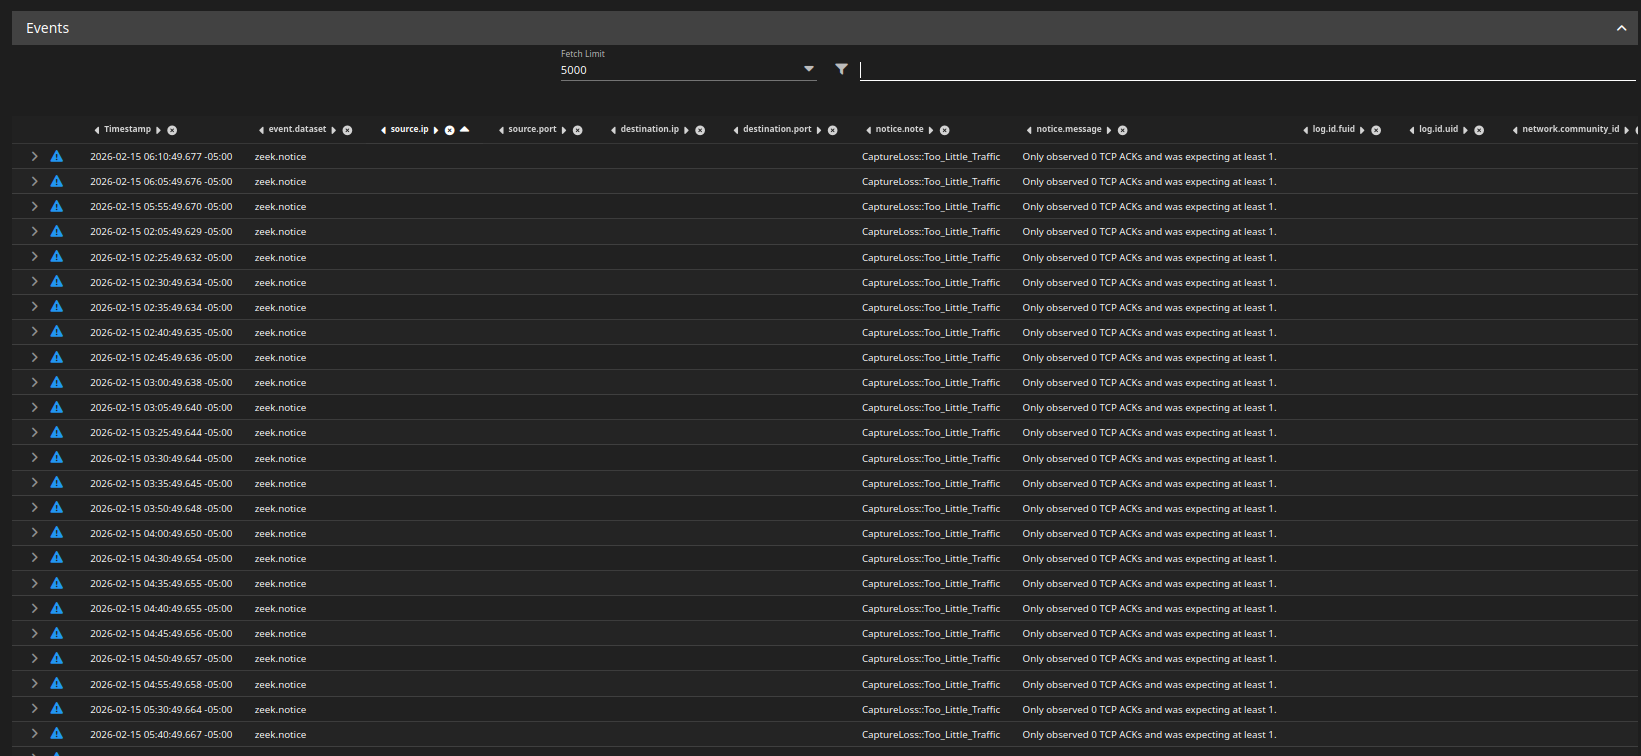Click the destination.port column header
The width and height of the screenshot is (1641, 756).
777,129
